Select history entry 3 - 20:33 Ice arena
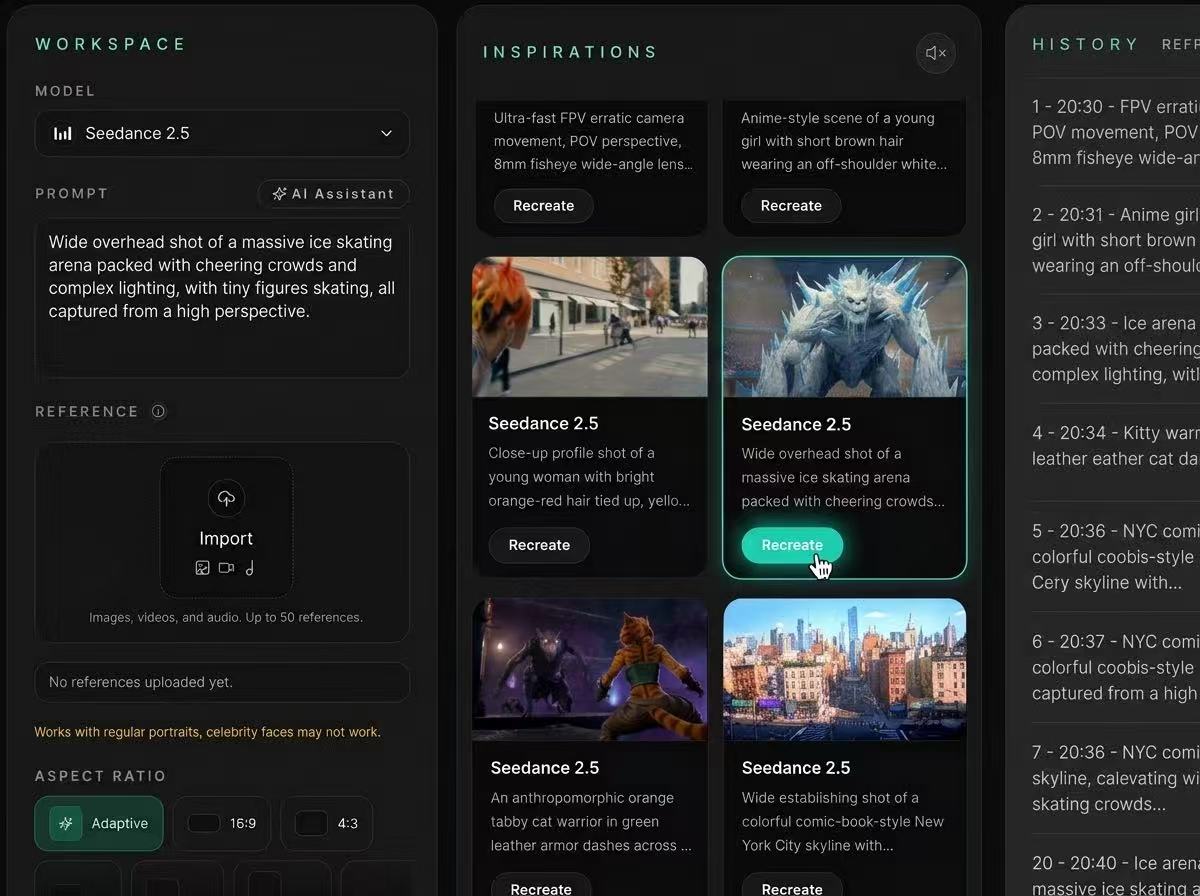The image size is (1200, 896). point(1115,349)
